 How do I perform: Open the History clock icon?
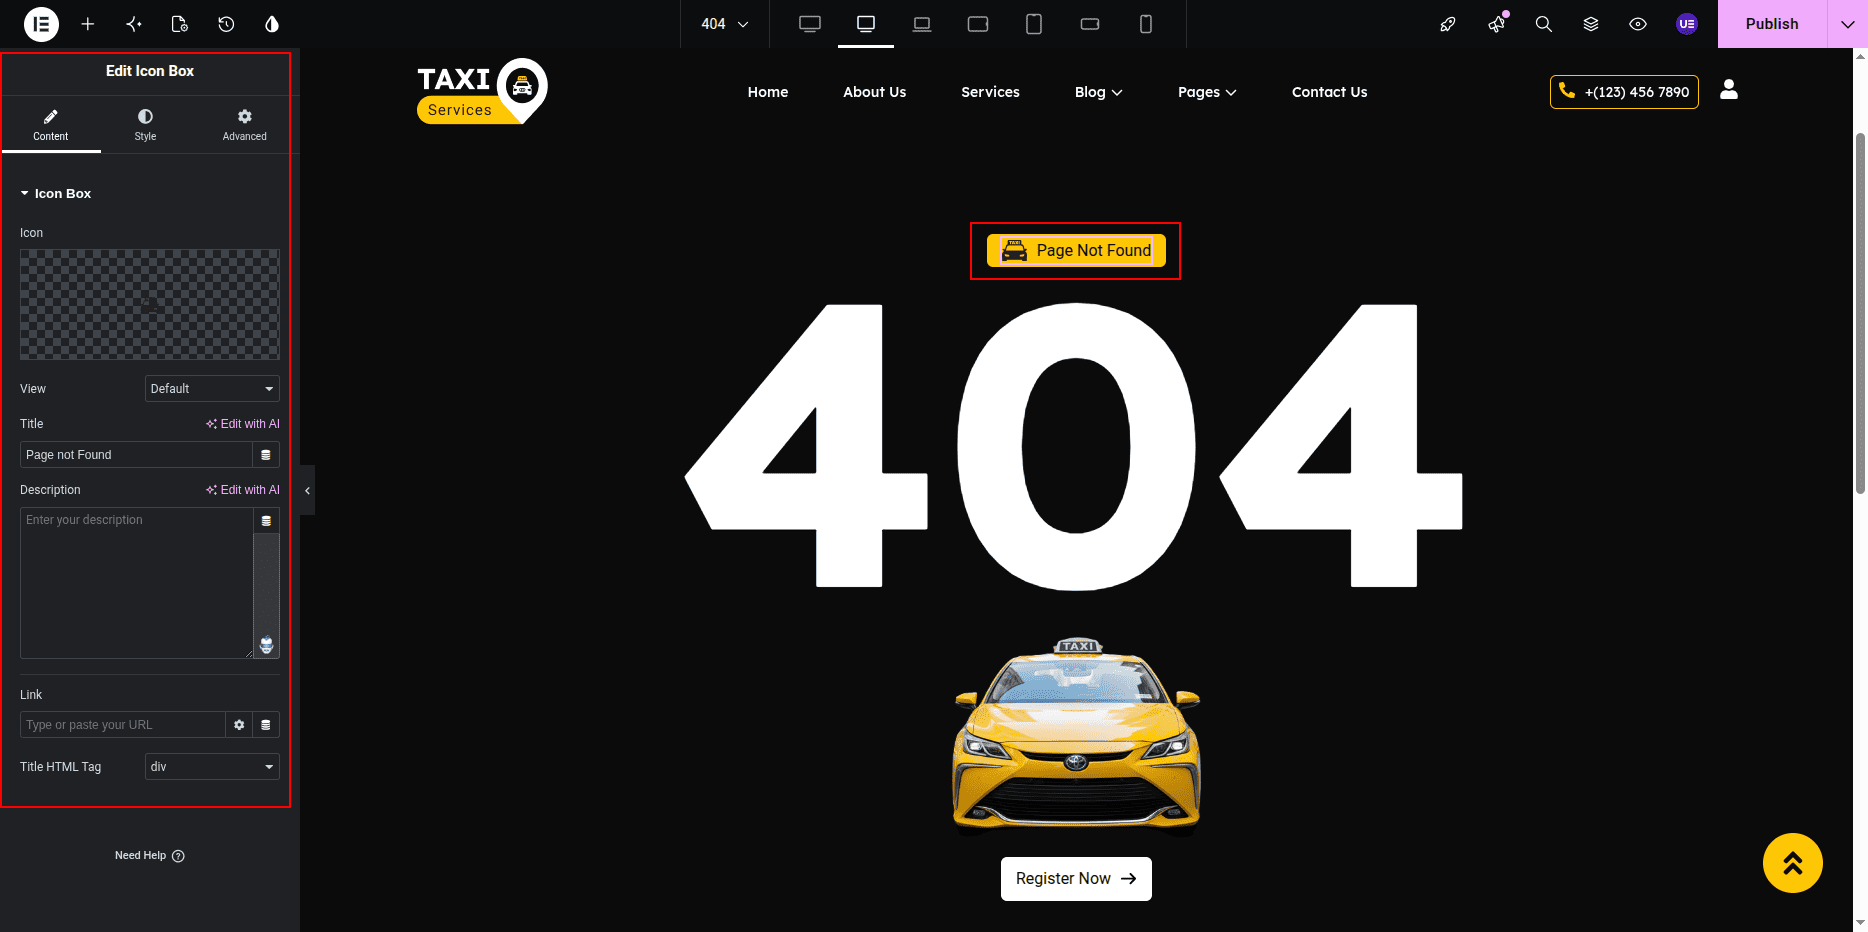[226, 24]
